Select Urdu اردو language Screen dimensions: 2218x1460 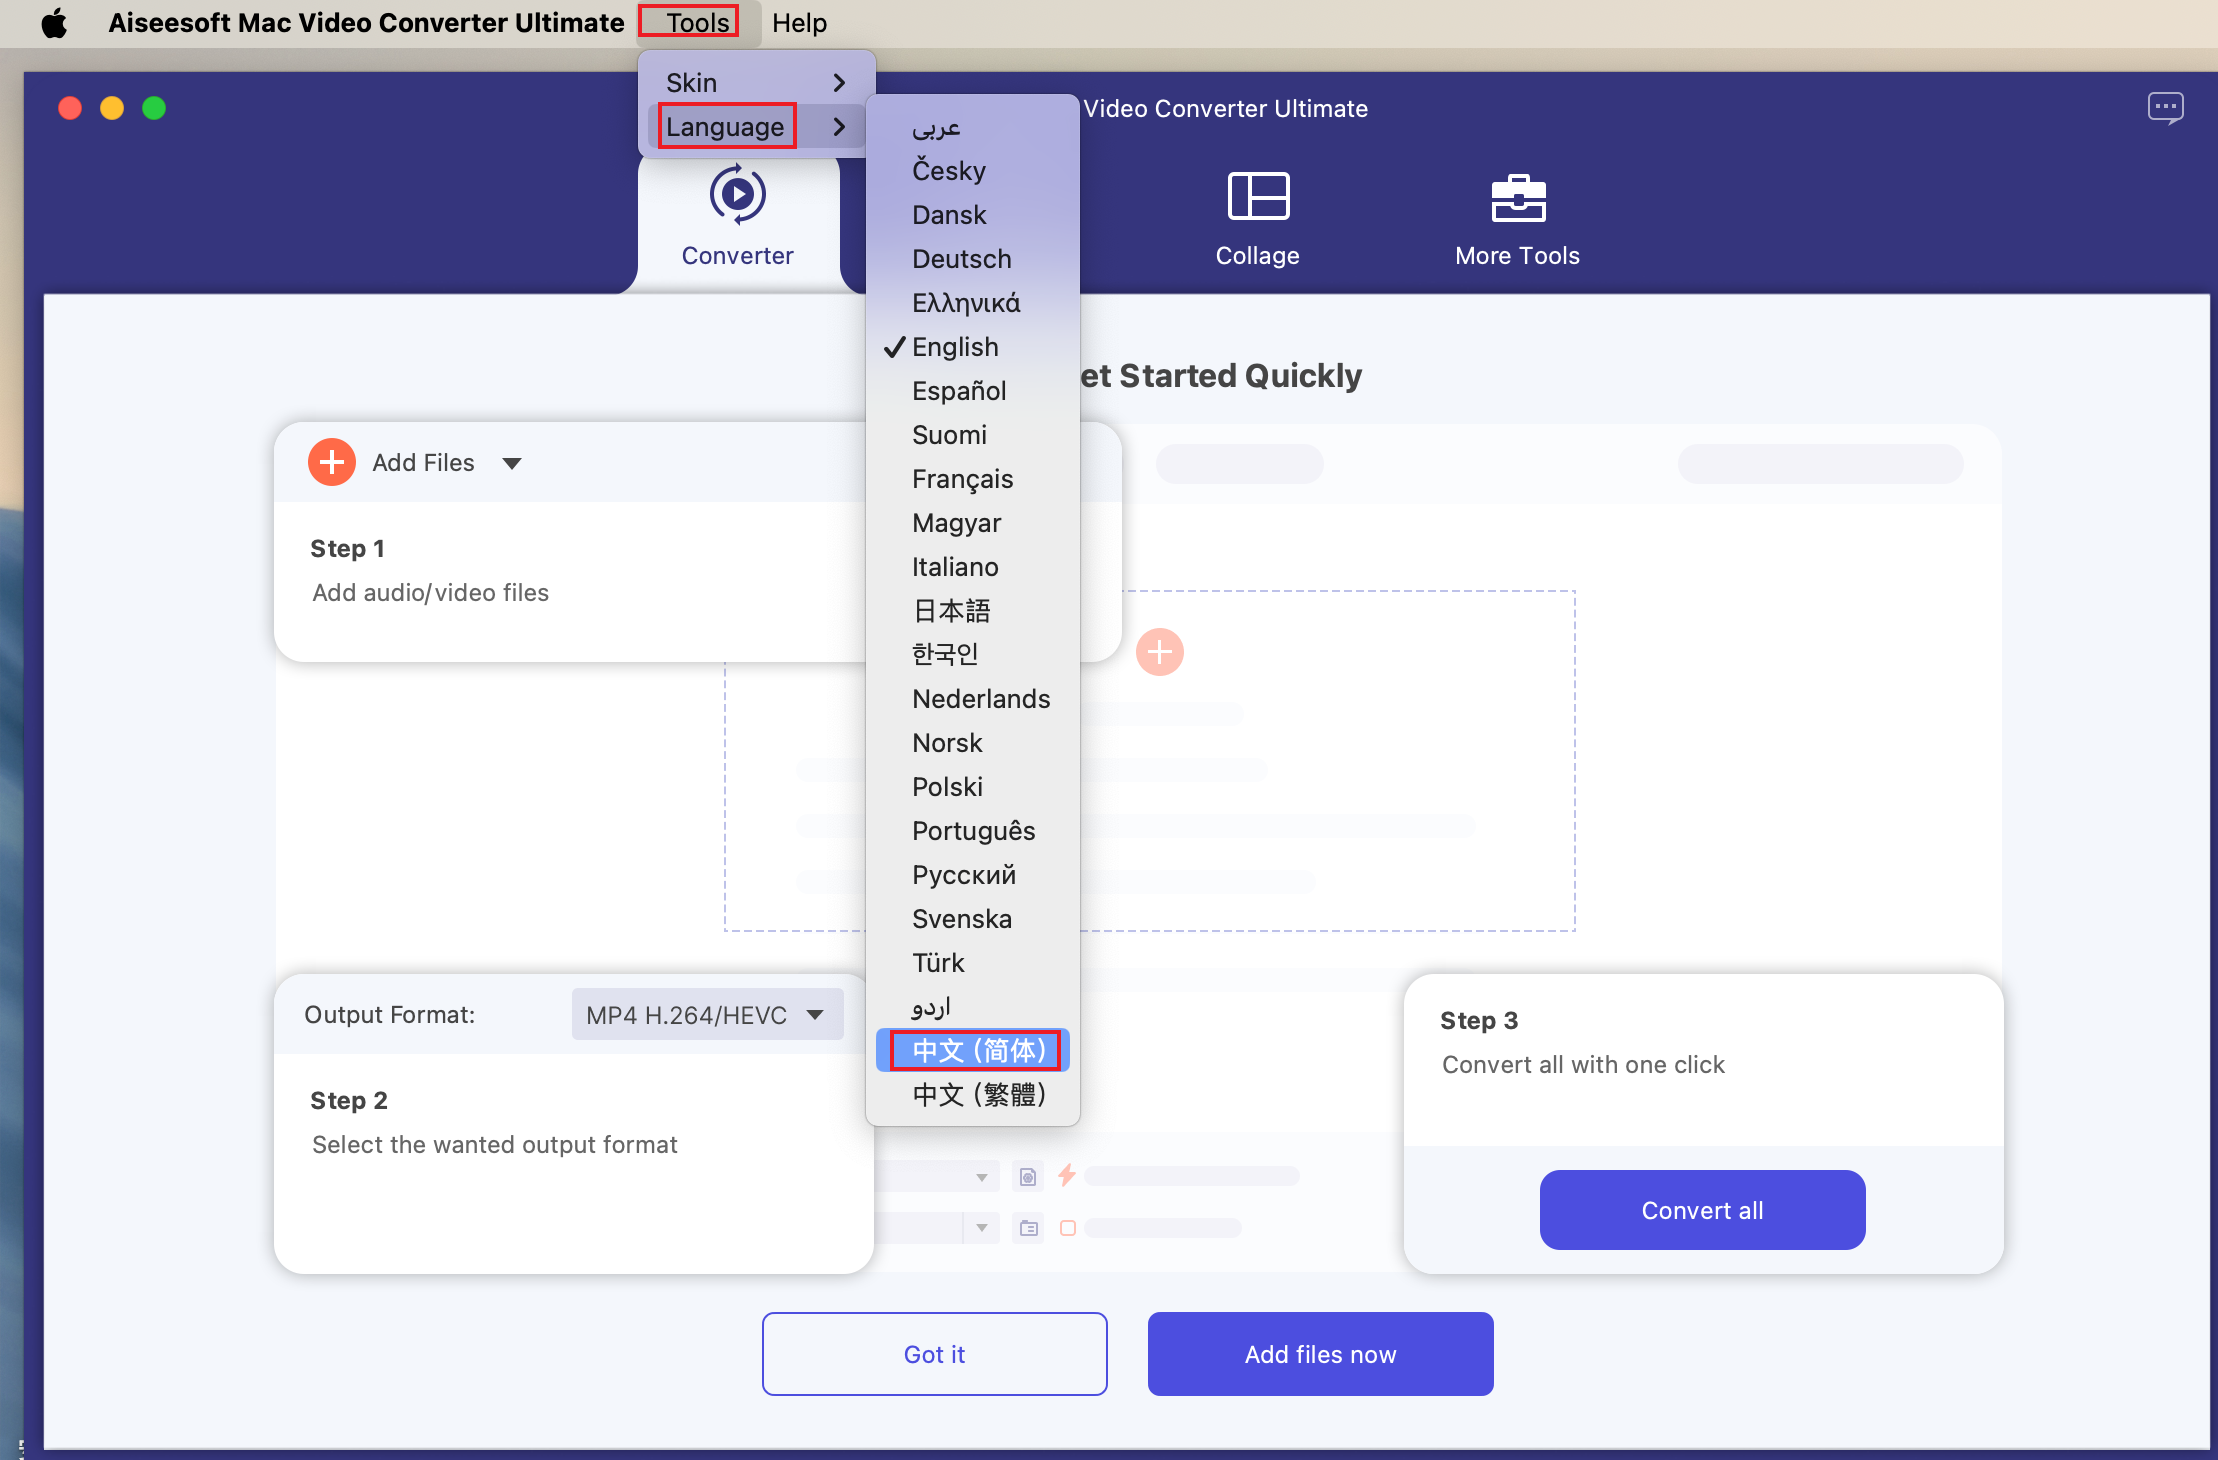(973, 1006)
